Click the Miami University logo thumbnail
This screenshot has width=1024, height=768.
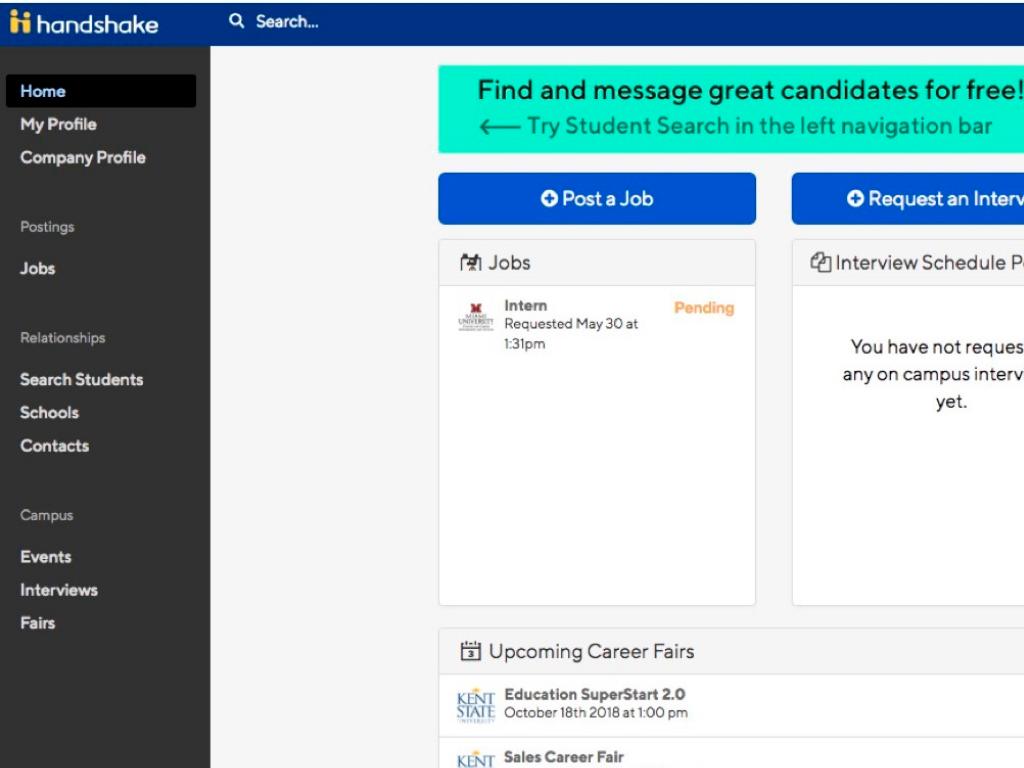coord(475,317)
